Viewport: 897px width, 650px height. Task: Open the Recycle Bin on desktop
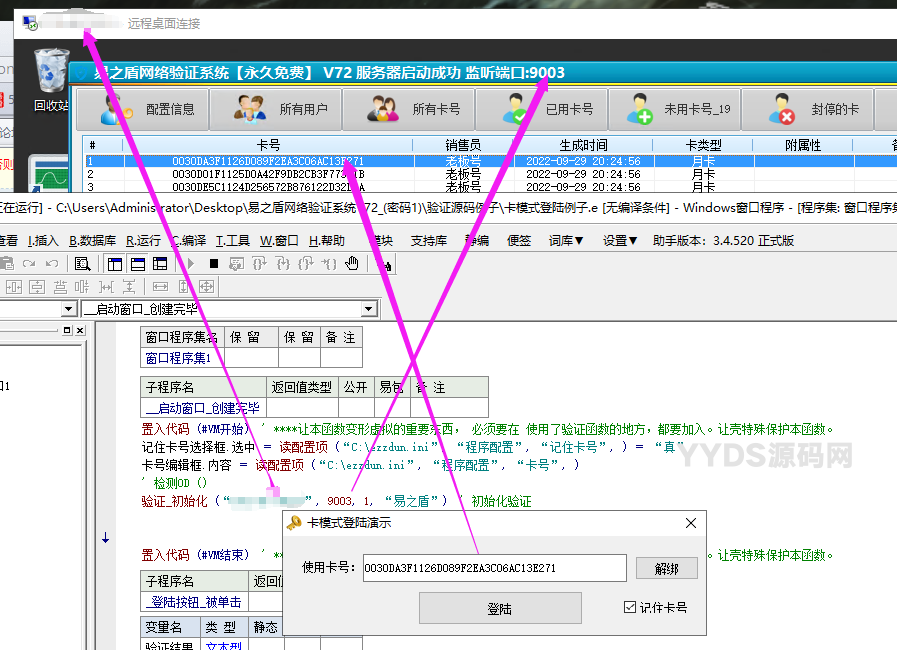point(49,80)
